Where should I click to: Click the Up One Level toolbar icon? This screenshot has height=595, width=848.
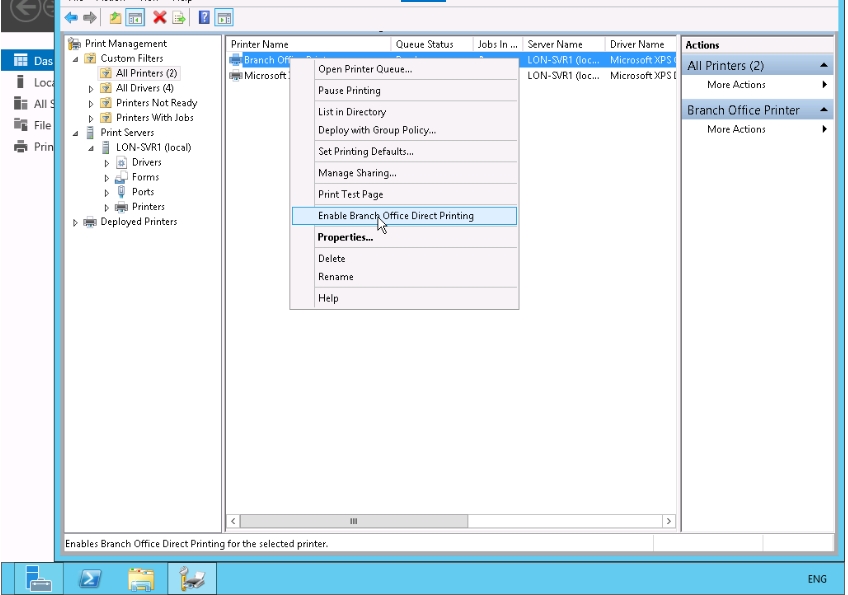[115, 18]
